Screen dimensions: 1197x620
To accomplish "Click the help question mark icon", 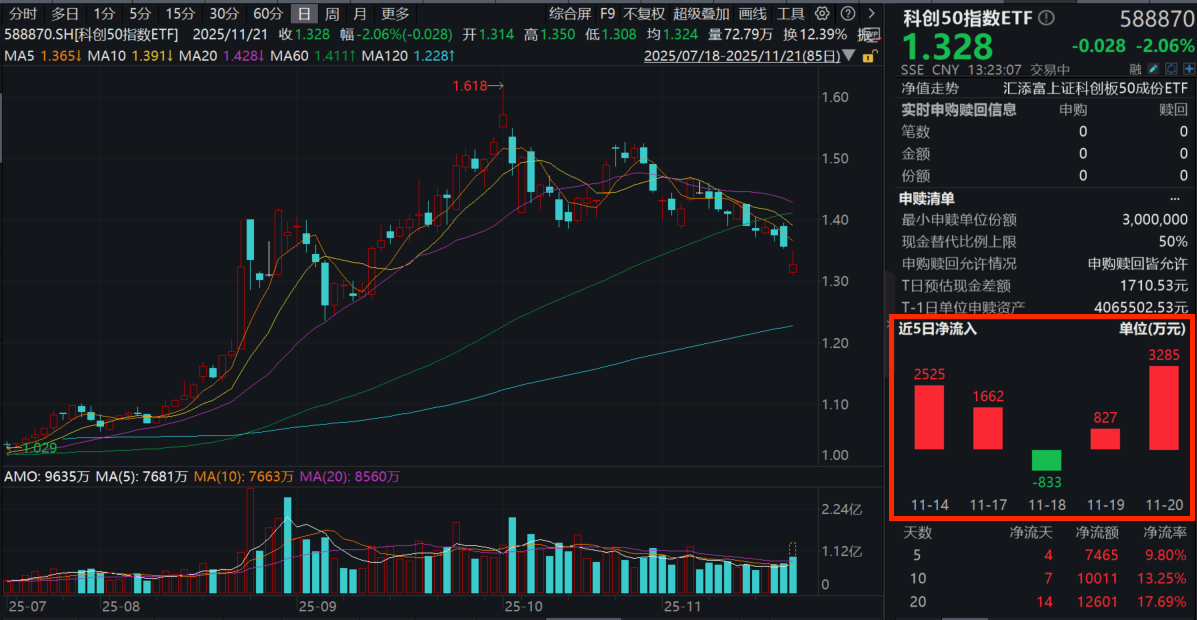I will (847, 14).
